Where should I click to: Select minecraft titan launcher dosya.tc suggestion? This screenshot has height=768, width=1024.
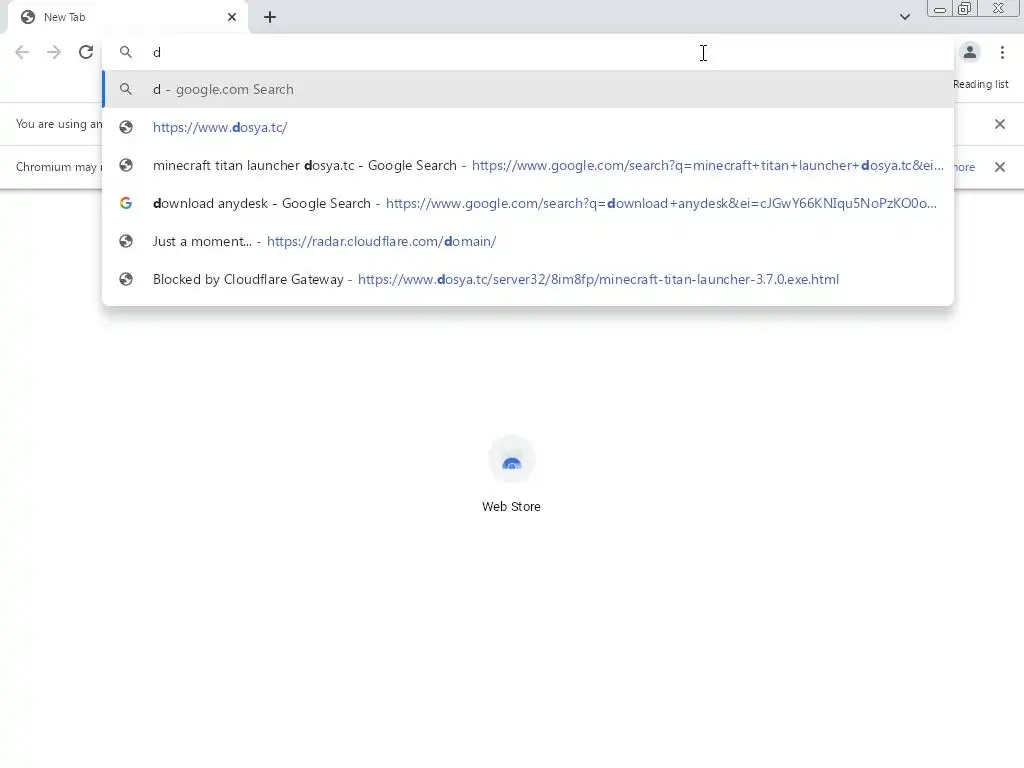[x=528, y=165]
